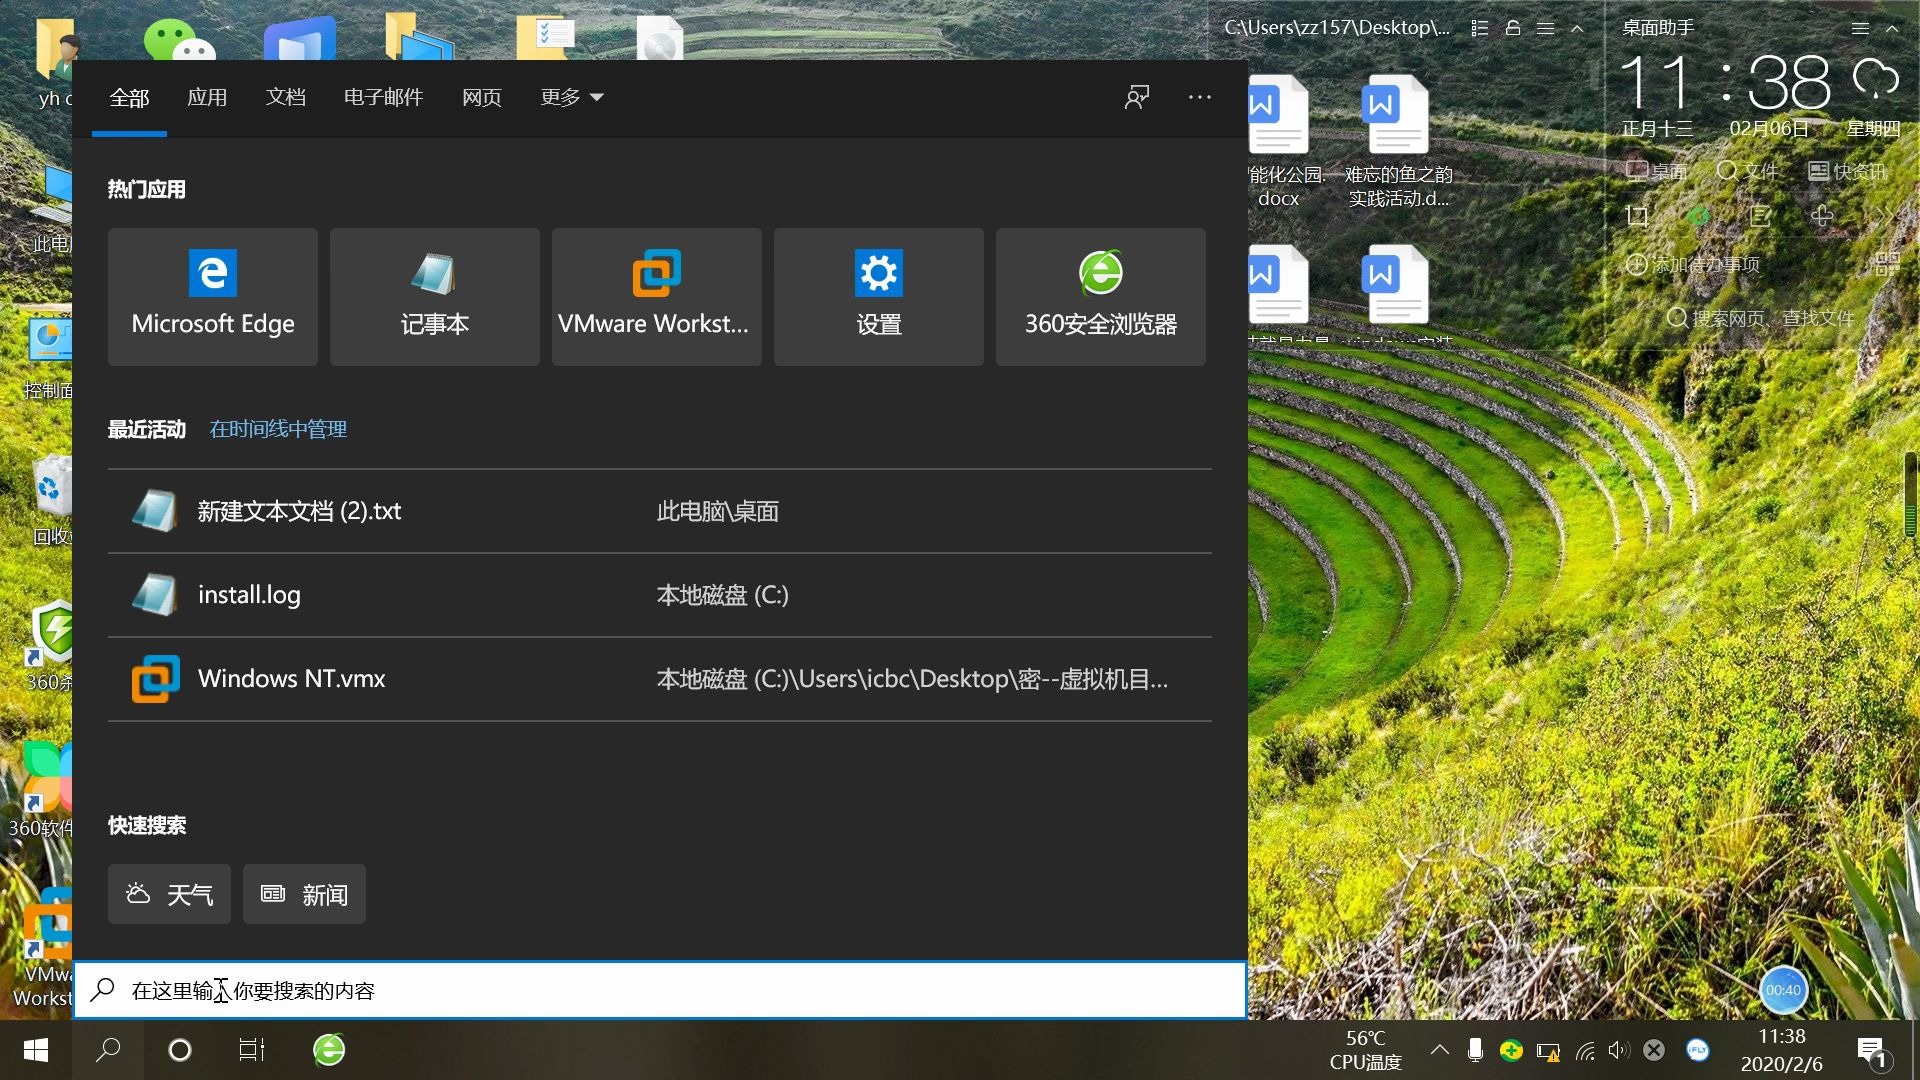The height and width of the screenshot is (1080, 1920).
Task: Switch to 应用 search tab
Action: pos(207,96)
